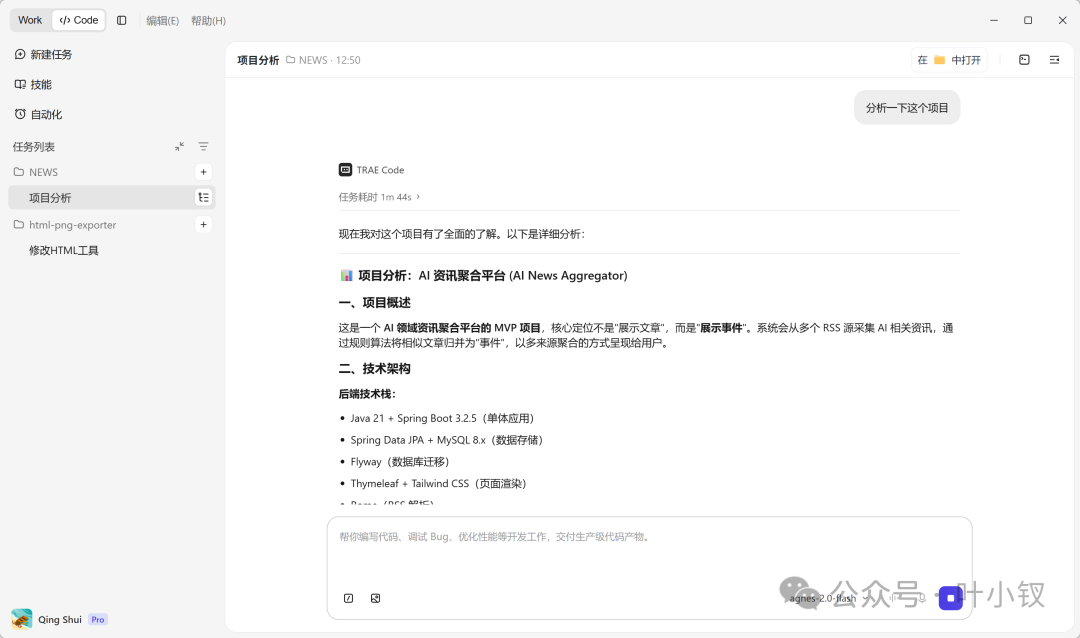Click the 二、技术架构 heading

tap(375, 369)
